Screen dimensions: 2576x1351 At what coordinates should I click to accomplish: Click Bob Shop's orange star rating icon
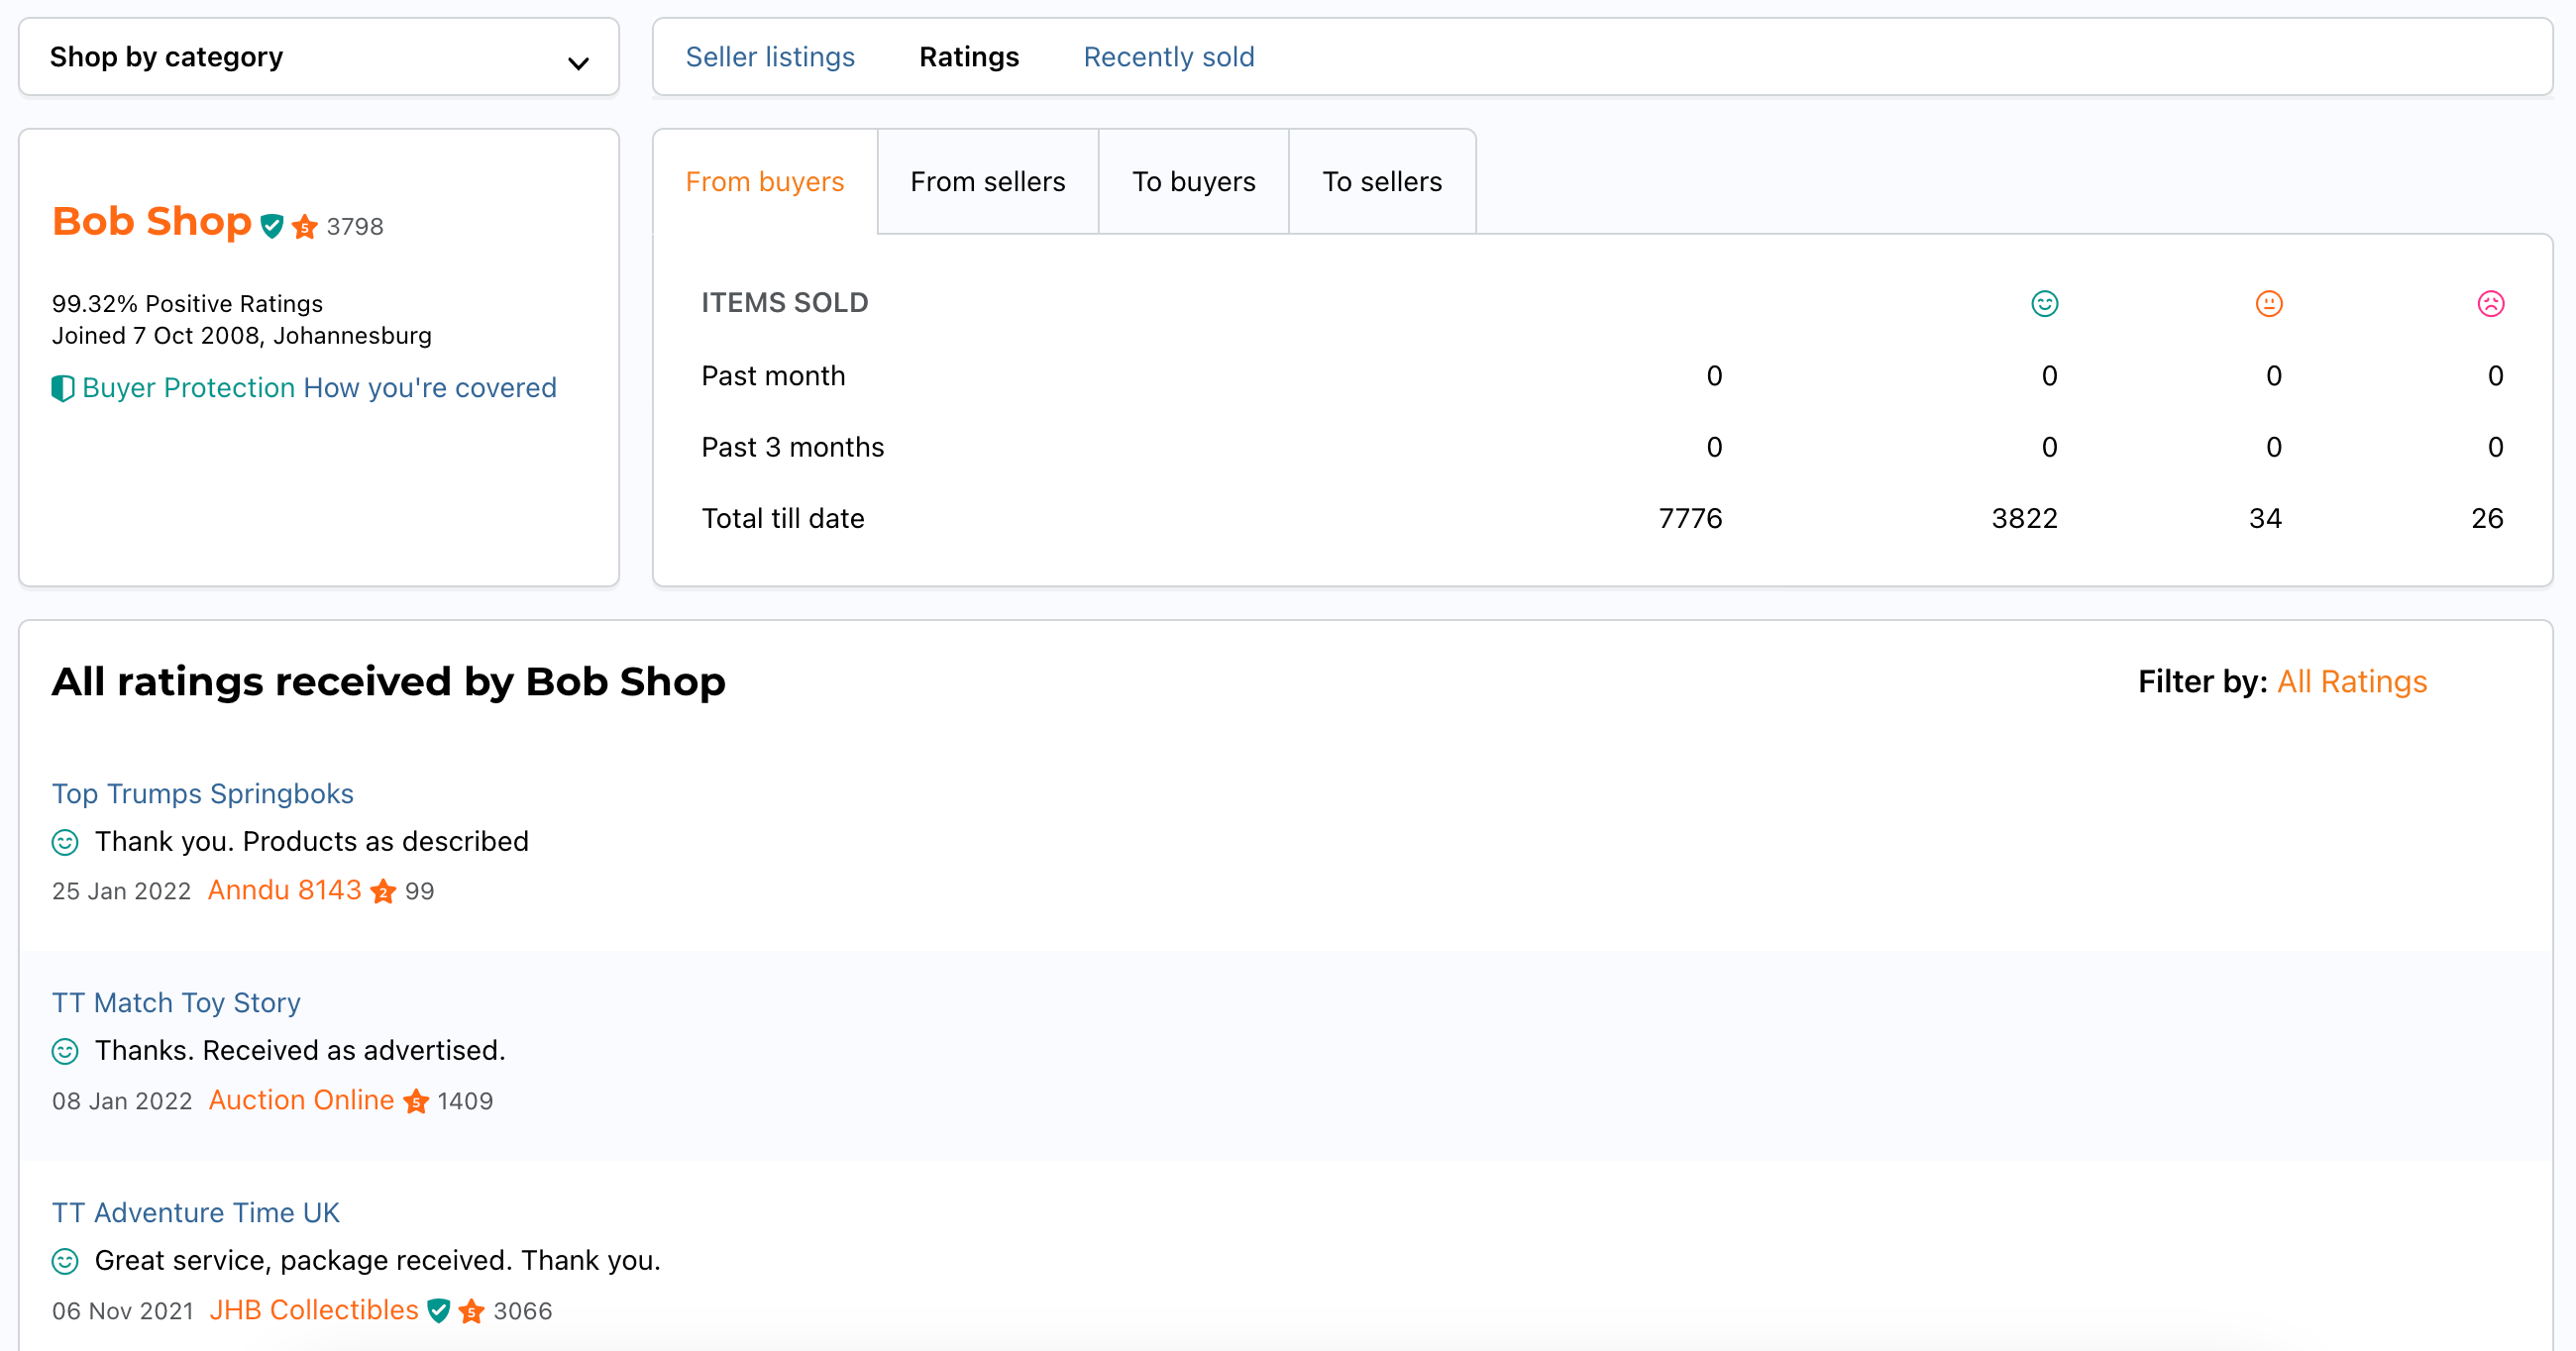pos(305,227)
